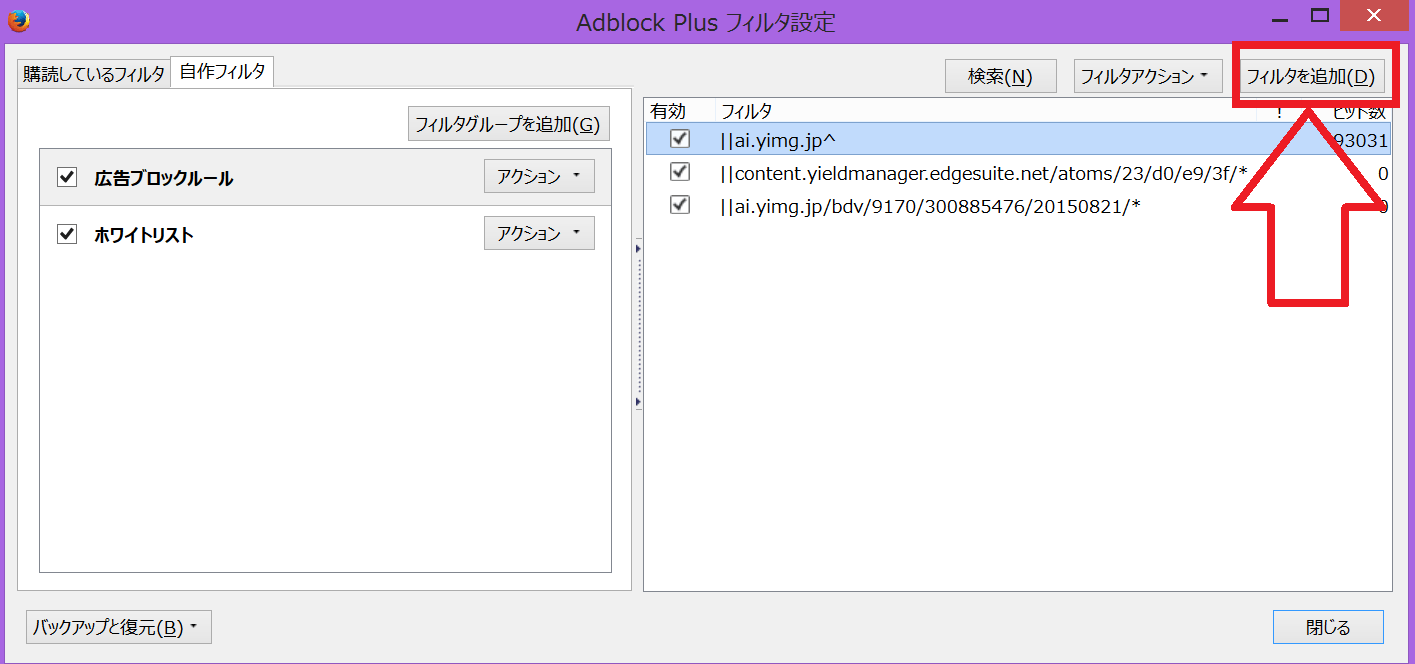Viewport: 1415px width, 664px height.
Task: Click the ! column header
Action: coord(1279,111)
